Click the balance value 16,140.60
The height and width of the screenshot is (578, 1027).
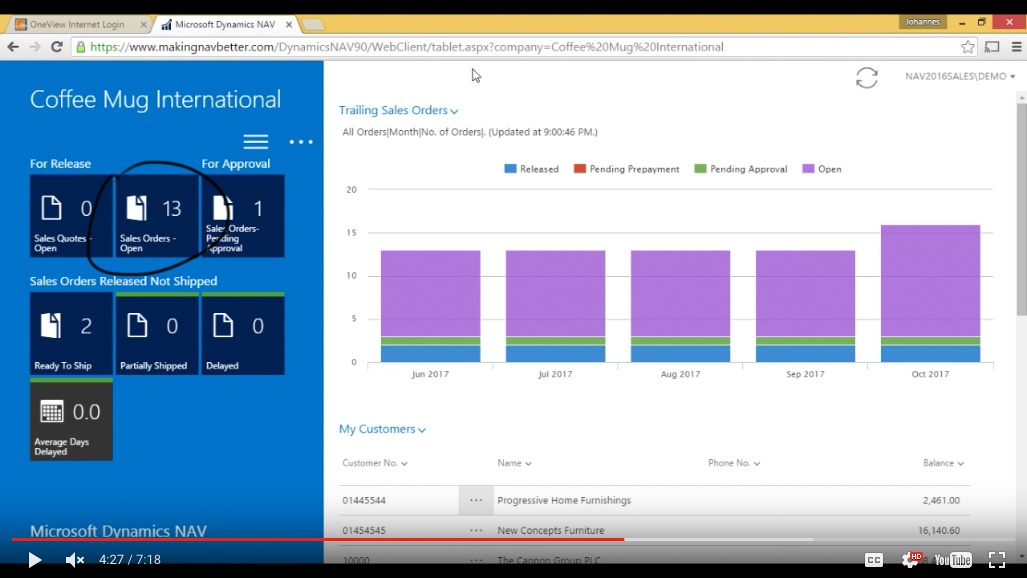coord(939,530)
